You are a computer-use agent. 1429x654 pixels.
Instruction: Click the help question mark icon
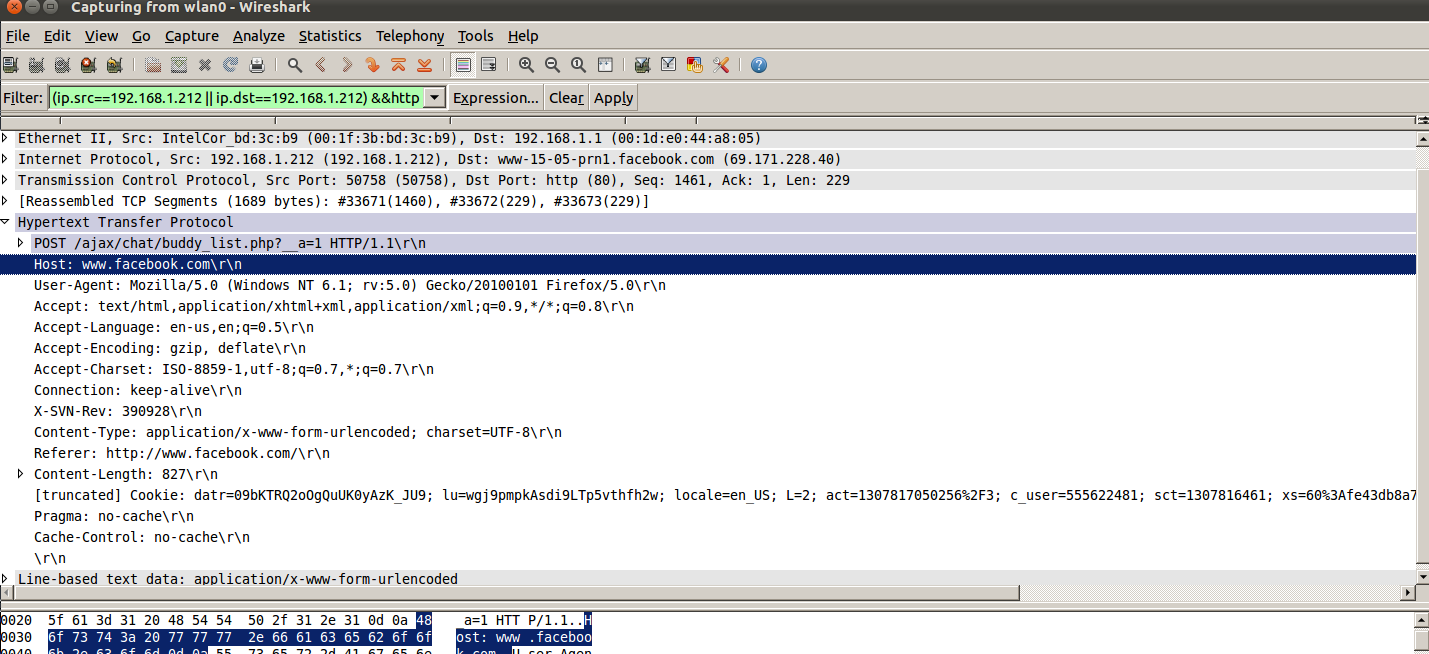tap(759, 65)
